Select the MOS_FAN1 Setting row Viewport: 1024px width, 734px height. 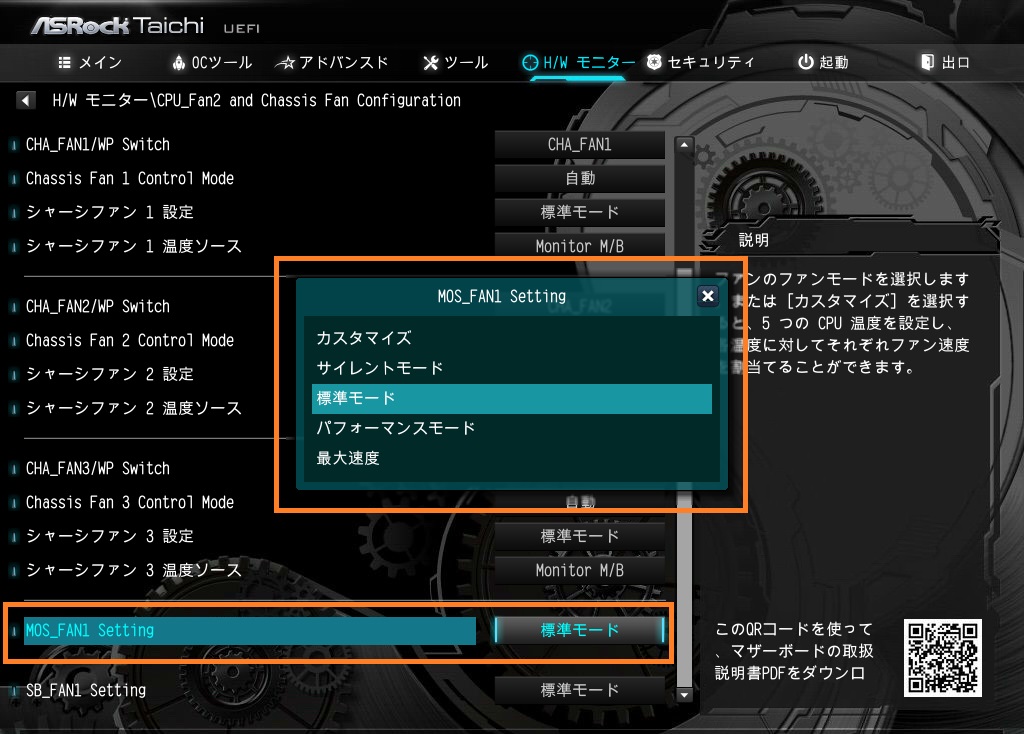[249, 631]
